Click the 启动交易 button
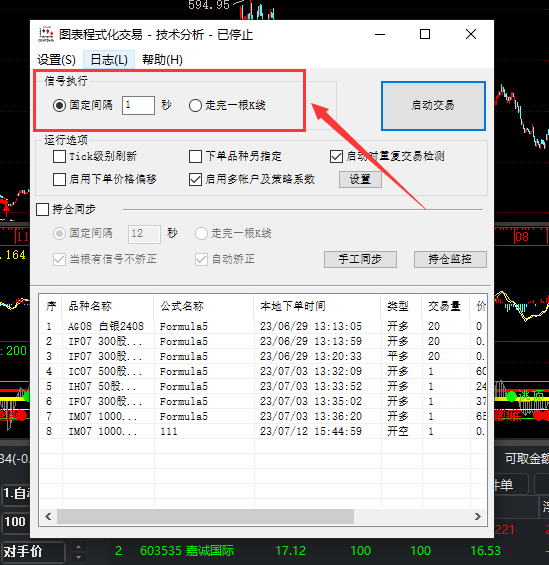Screen dimensions: 549x565 point(433,106)
